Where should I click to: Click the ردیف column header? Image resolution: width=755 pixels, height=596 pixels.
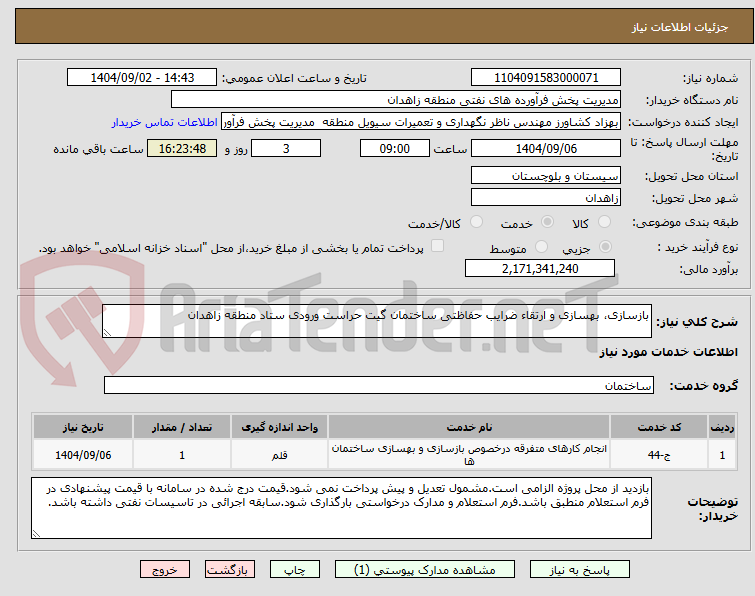coord(722,428)
